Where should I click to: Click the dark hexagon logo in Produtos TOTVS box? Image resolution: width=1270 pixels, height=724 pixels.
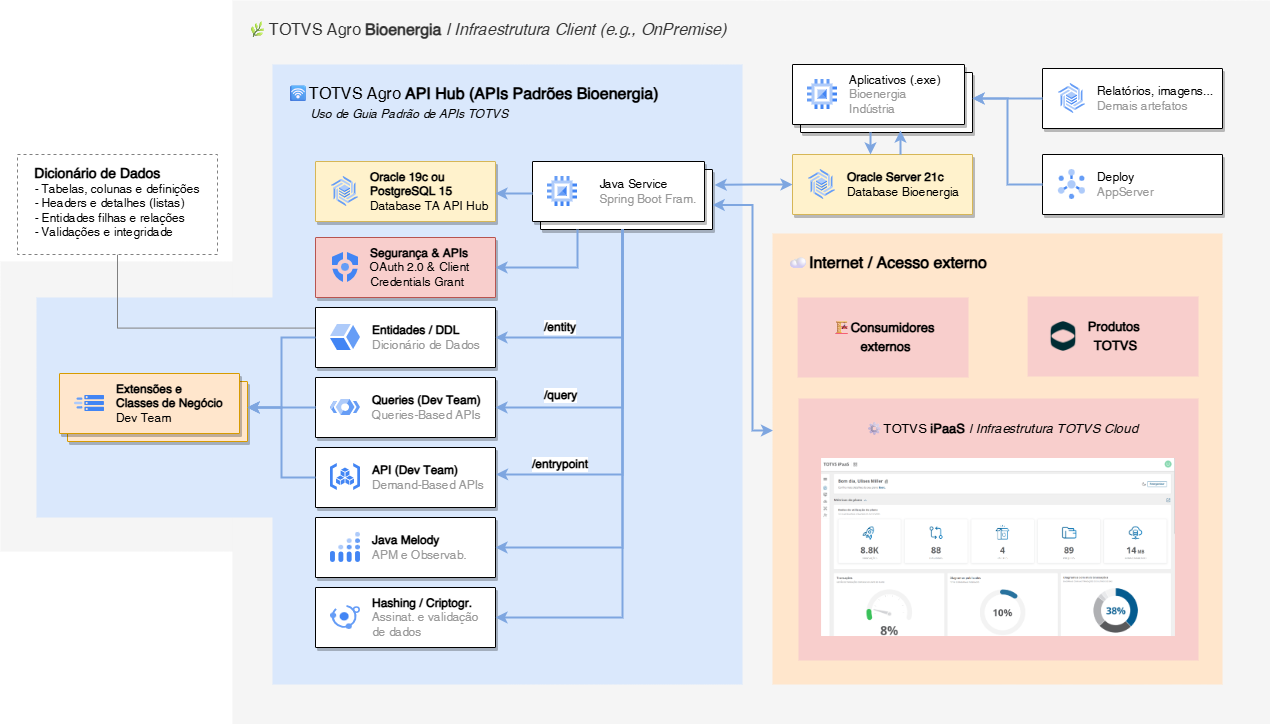click(x=1063, y=337)
